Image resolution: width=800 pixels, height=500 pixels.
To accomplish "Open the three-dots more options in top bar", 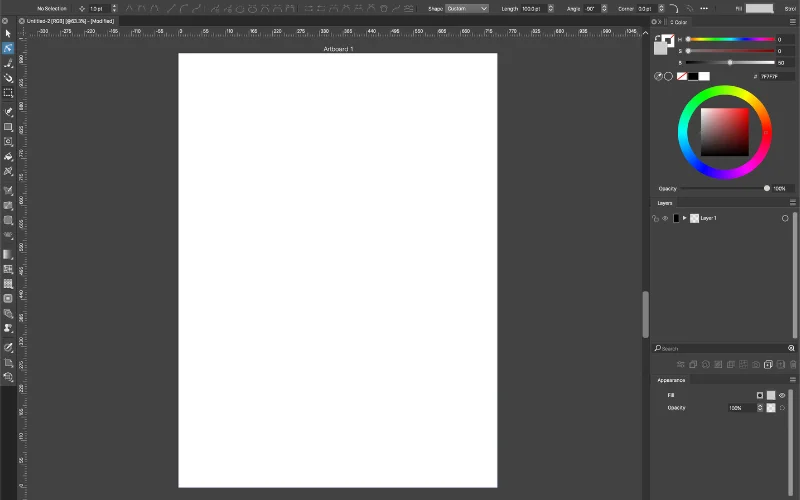I will (x=704, y=9).
